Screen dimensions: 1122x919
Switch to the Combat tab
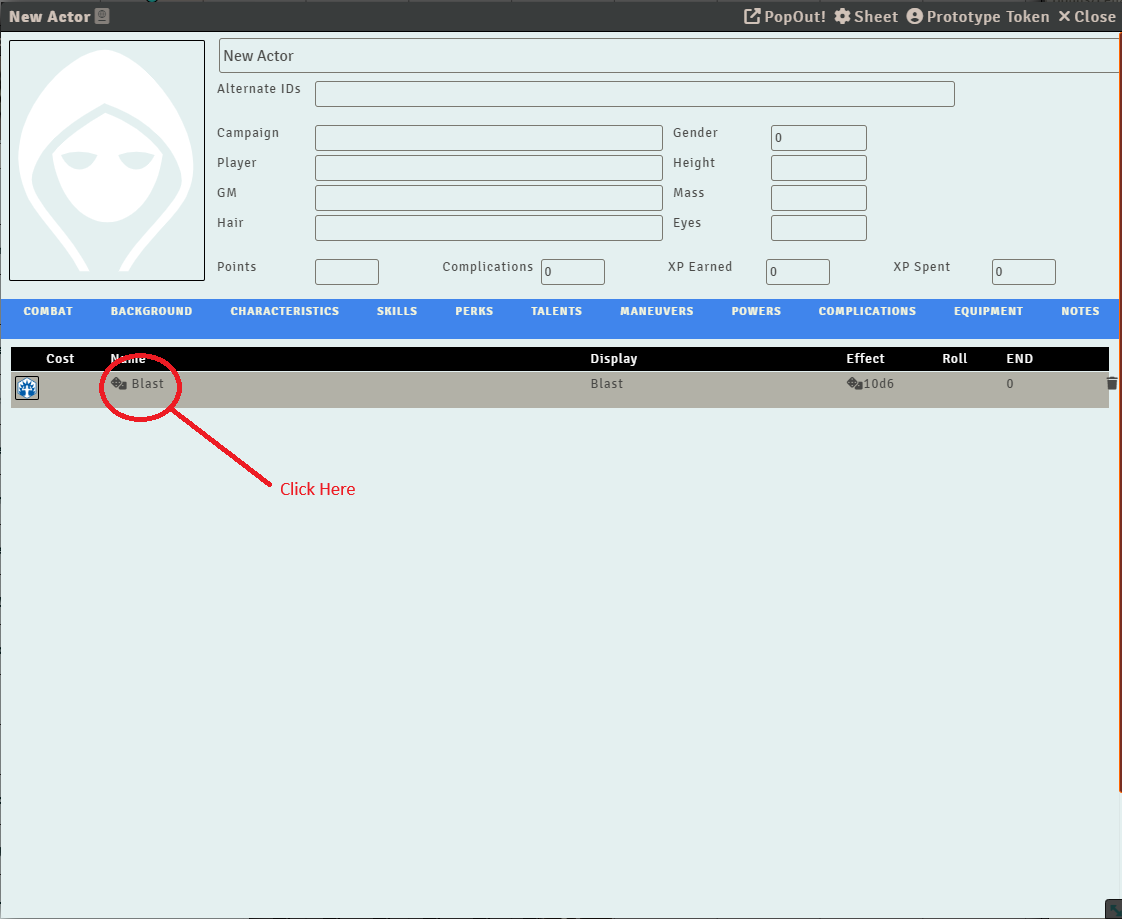coord(48,312)
